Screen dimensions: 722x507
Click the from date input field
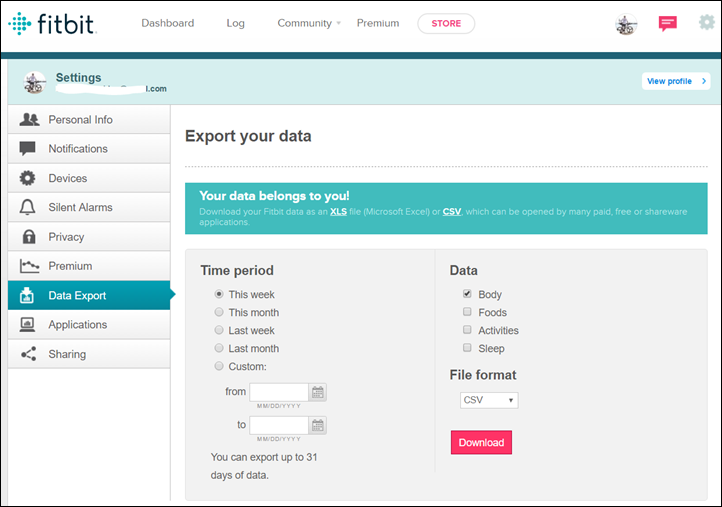pyautogui.click(x=279, y=393)
